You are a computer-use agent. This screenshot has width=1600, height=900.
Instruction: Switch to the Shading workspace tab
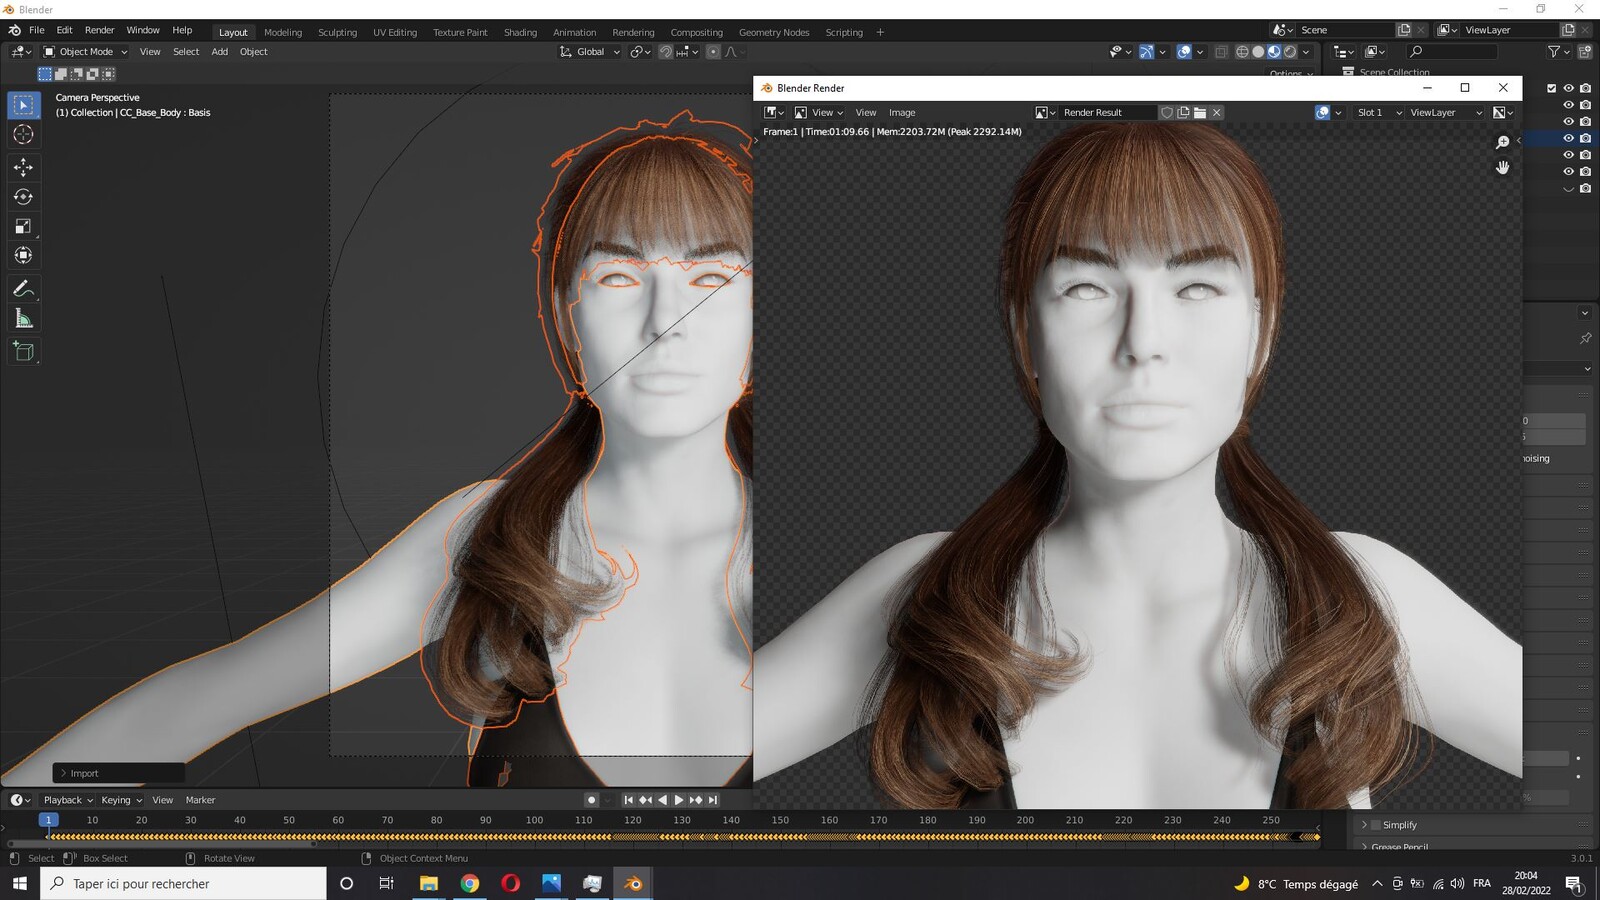click(x=520, y=32)
